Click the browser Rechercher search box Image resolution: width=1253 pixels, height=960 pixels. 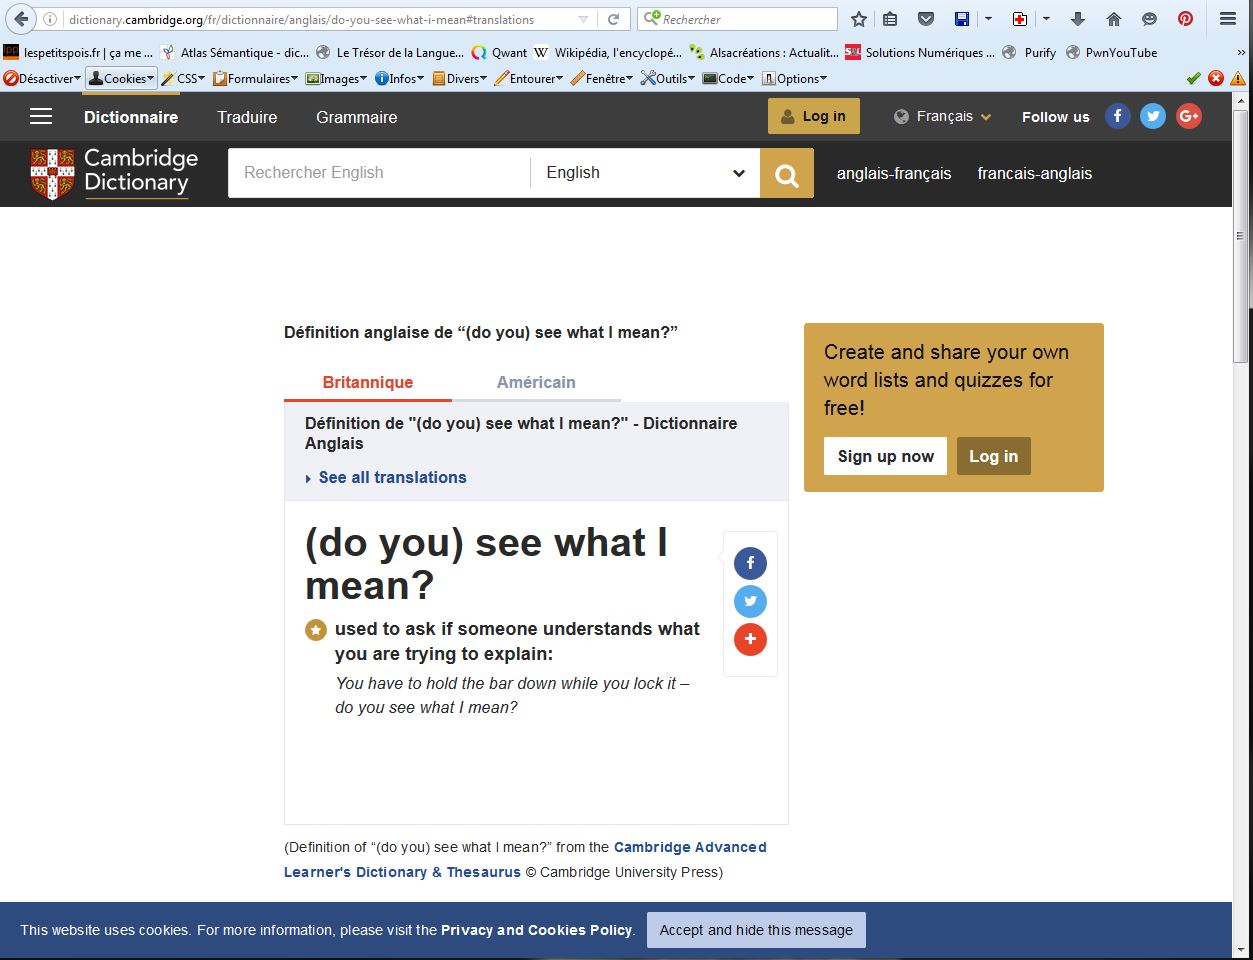pos(738,19)
